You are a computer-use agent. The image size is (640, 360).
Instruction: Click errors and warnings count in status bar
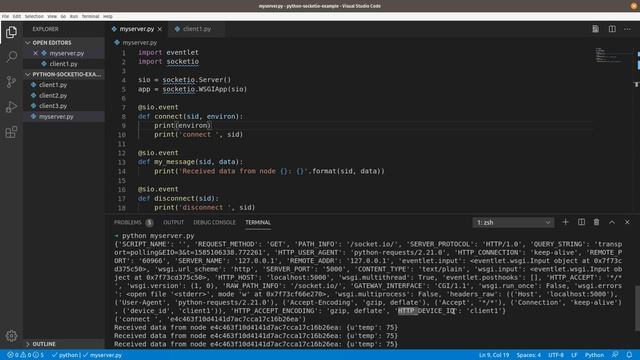pyautogui.click(x=25, y=355)
